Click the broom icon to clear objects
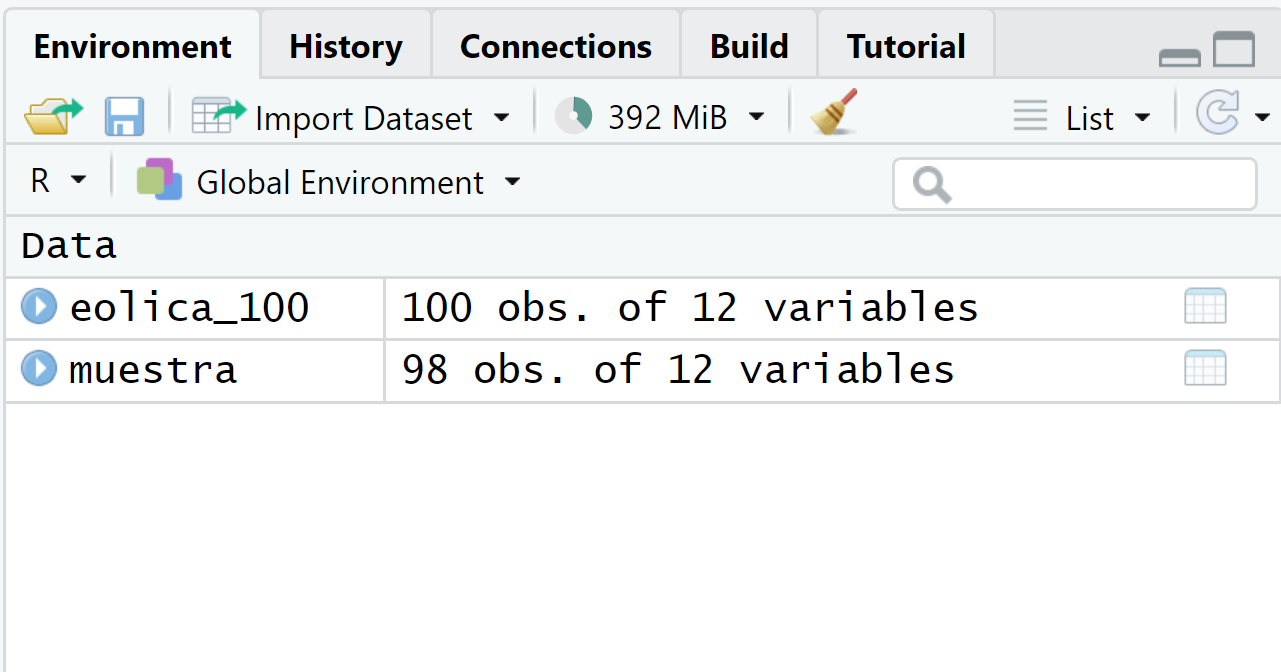 click(x=834, y=113)
